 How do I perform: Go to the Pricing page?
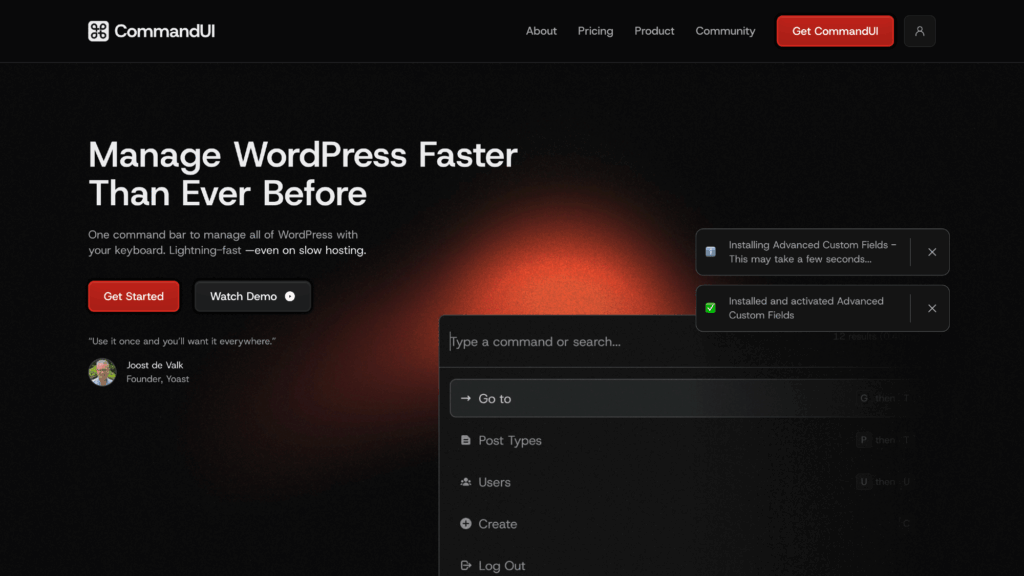pyautogui.click(x=596, y=31)
